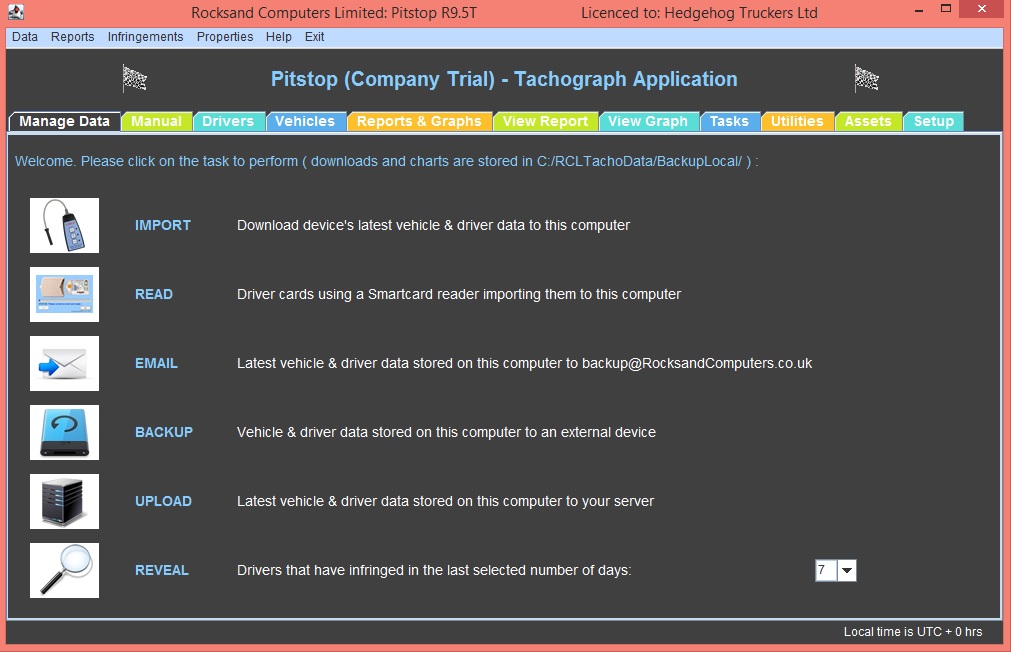Close the Pitstop window
This screenshot has height=652, width=1011.
click(982, 9)
